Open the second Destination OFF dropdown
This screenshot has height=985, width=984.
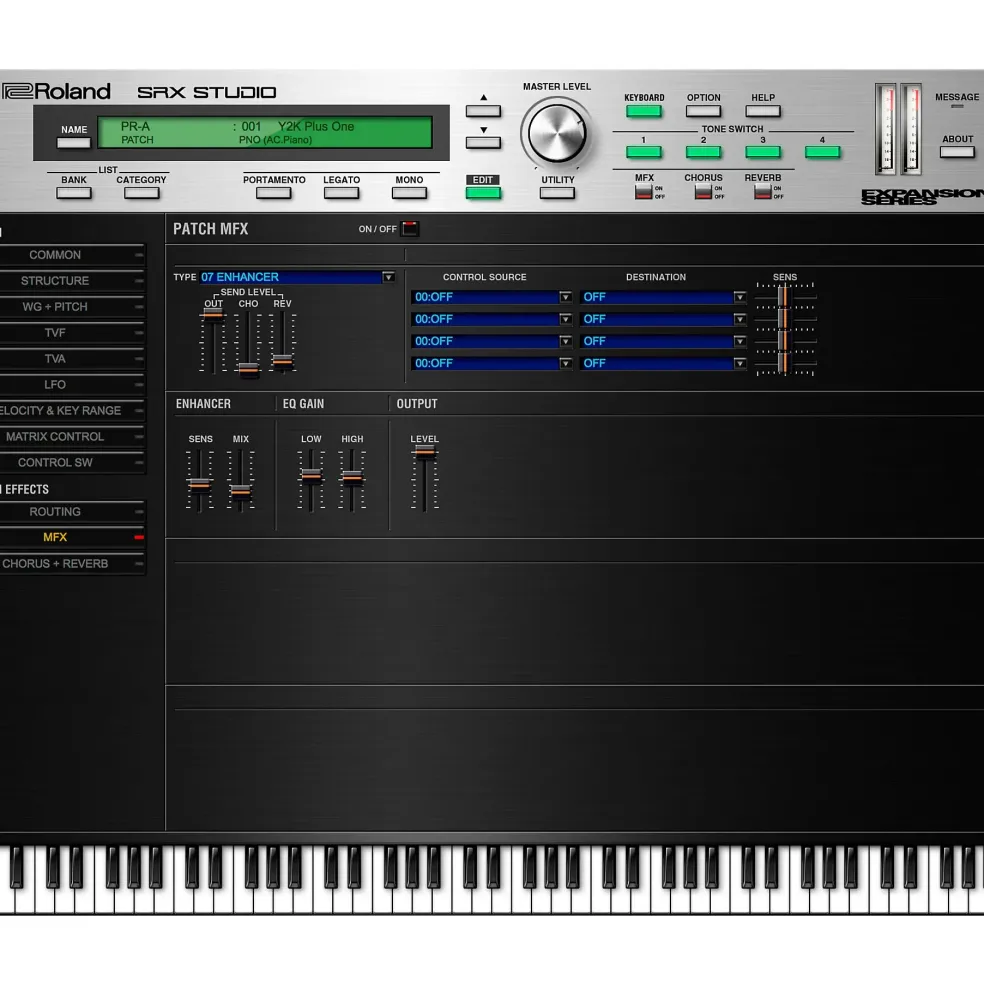[663, 318]
